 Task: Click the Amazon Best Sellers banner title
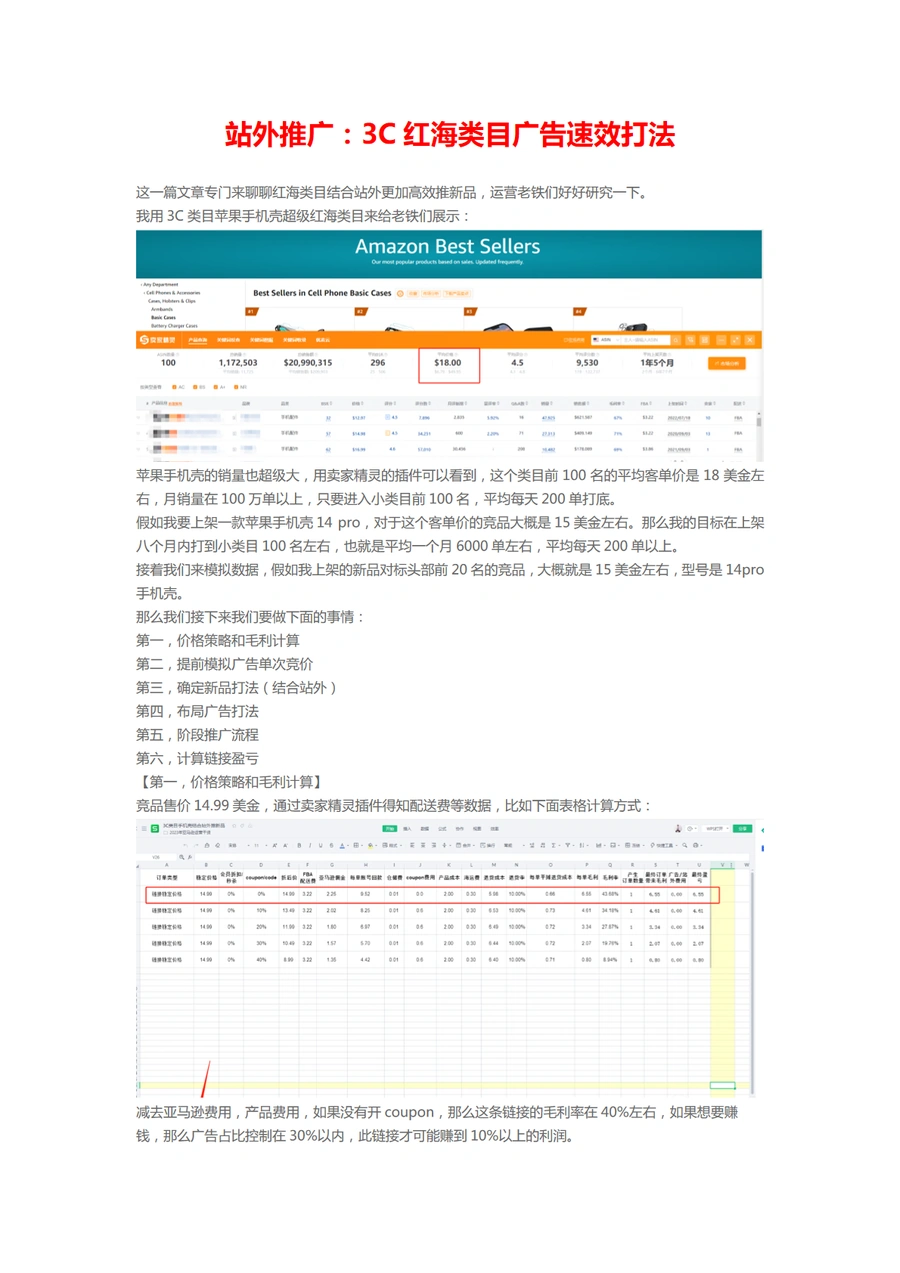[448, 246]
